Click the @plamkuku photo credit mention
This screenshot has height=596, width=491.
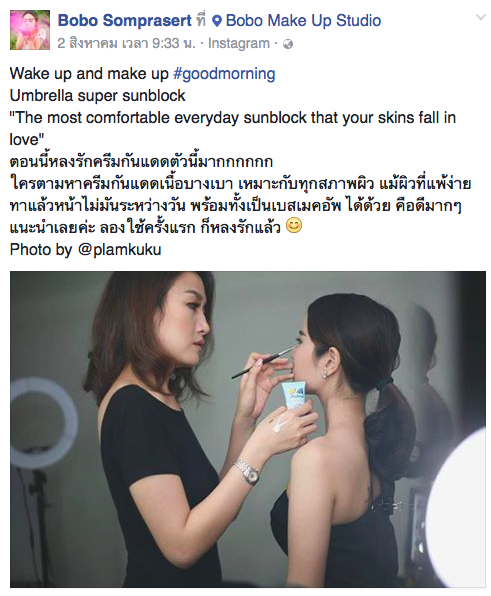[x=120, y=250]
